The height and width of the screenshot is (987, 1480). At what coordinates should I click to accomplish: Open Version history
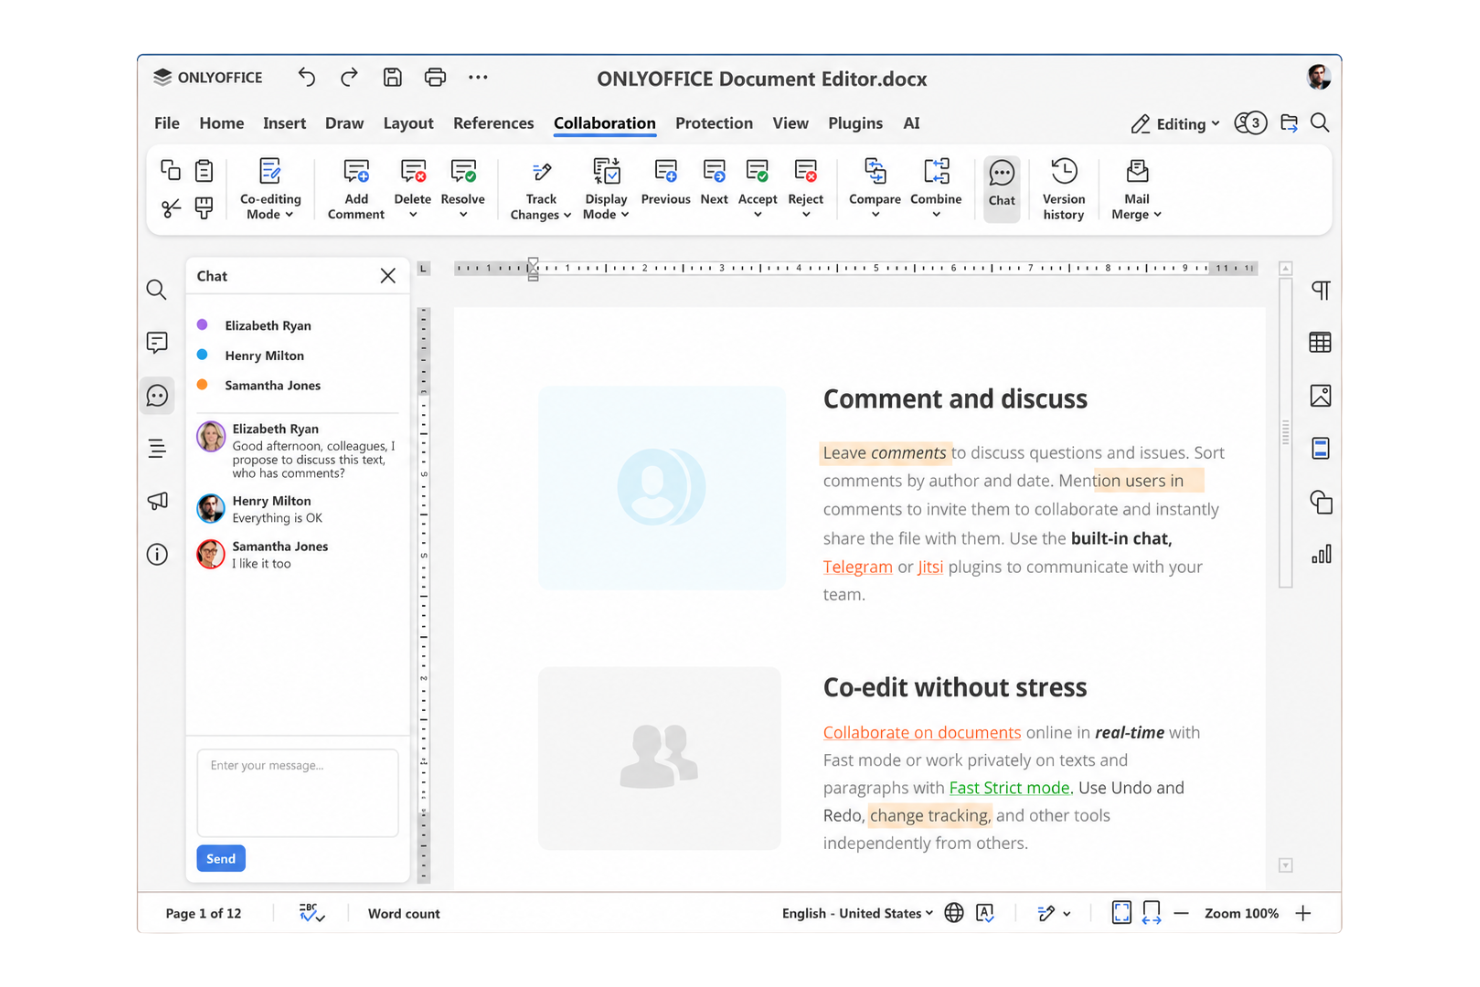(1064, 189)
